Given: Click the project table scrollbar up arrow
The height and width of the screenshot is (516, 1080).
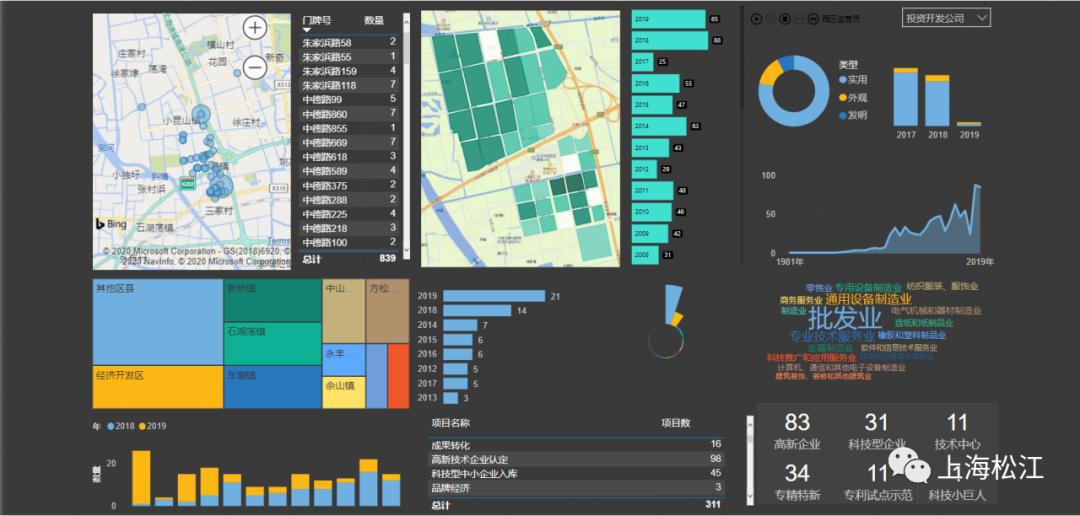Looking at the screenshot, I should [750, 421].
